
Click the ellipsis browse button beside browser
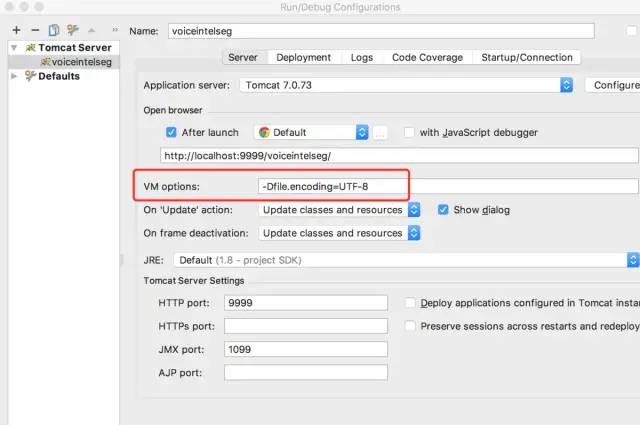[x=380, y=133]
